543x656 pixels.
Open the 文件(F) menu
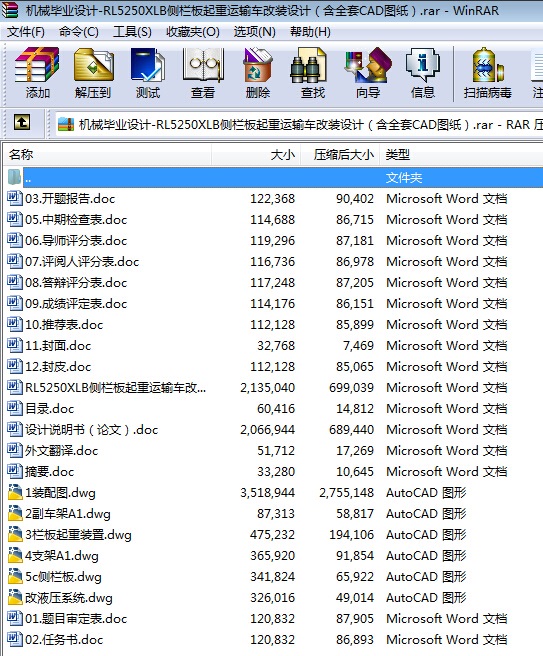point(26,32)
